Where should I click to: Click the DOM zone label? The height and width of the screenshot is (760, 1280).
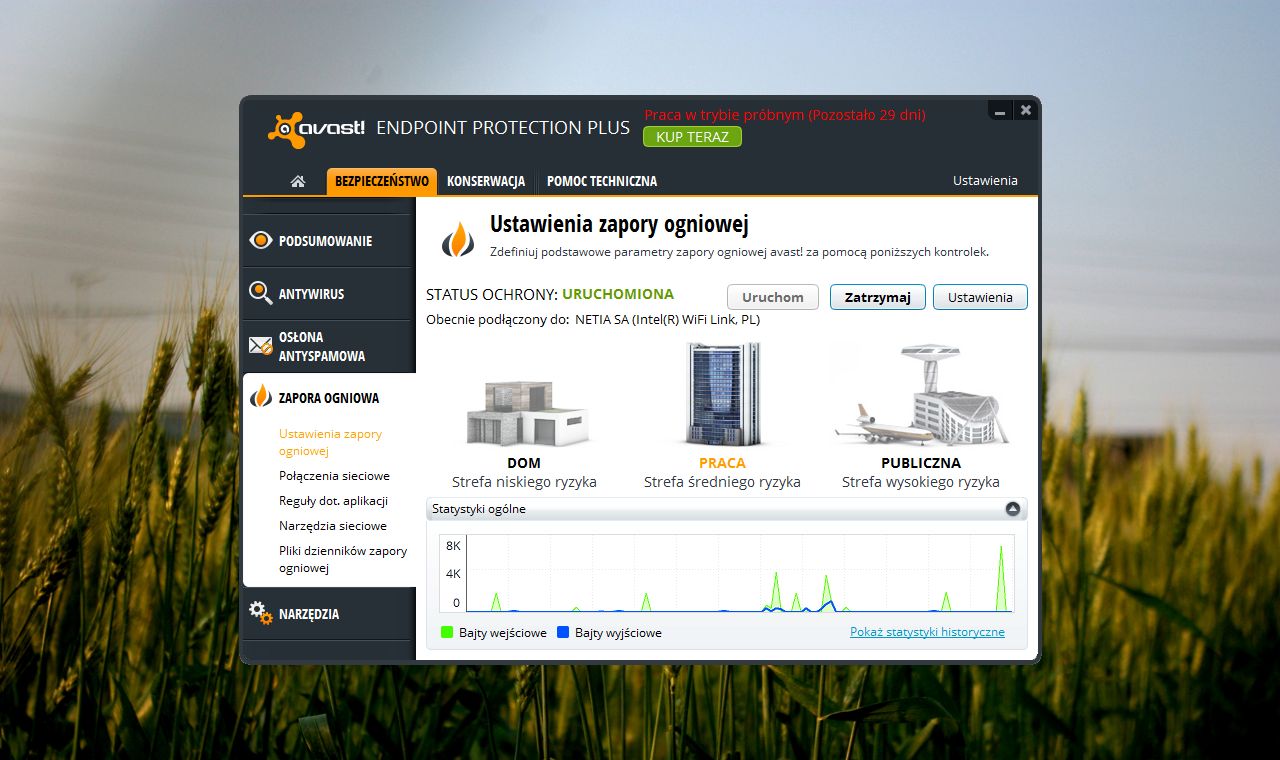[524, 463]
